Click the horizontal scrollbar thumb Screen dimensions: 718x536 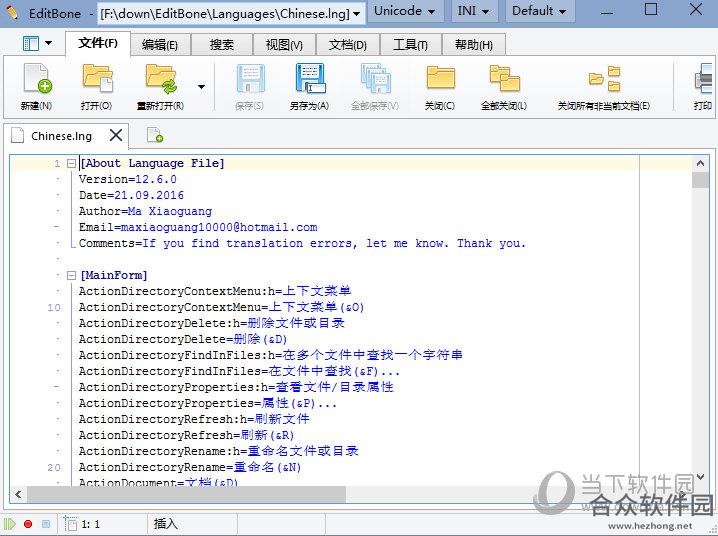186,494
